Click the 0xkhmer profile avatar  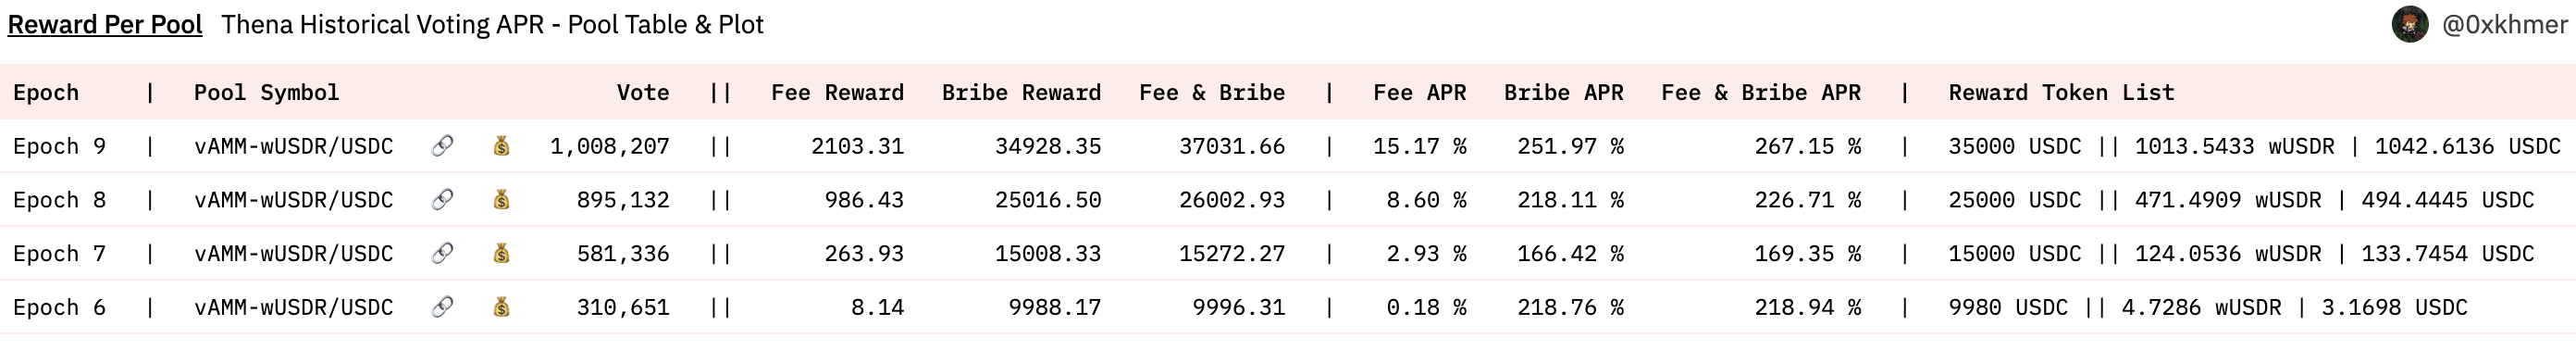click(x=2410, y=24)
